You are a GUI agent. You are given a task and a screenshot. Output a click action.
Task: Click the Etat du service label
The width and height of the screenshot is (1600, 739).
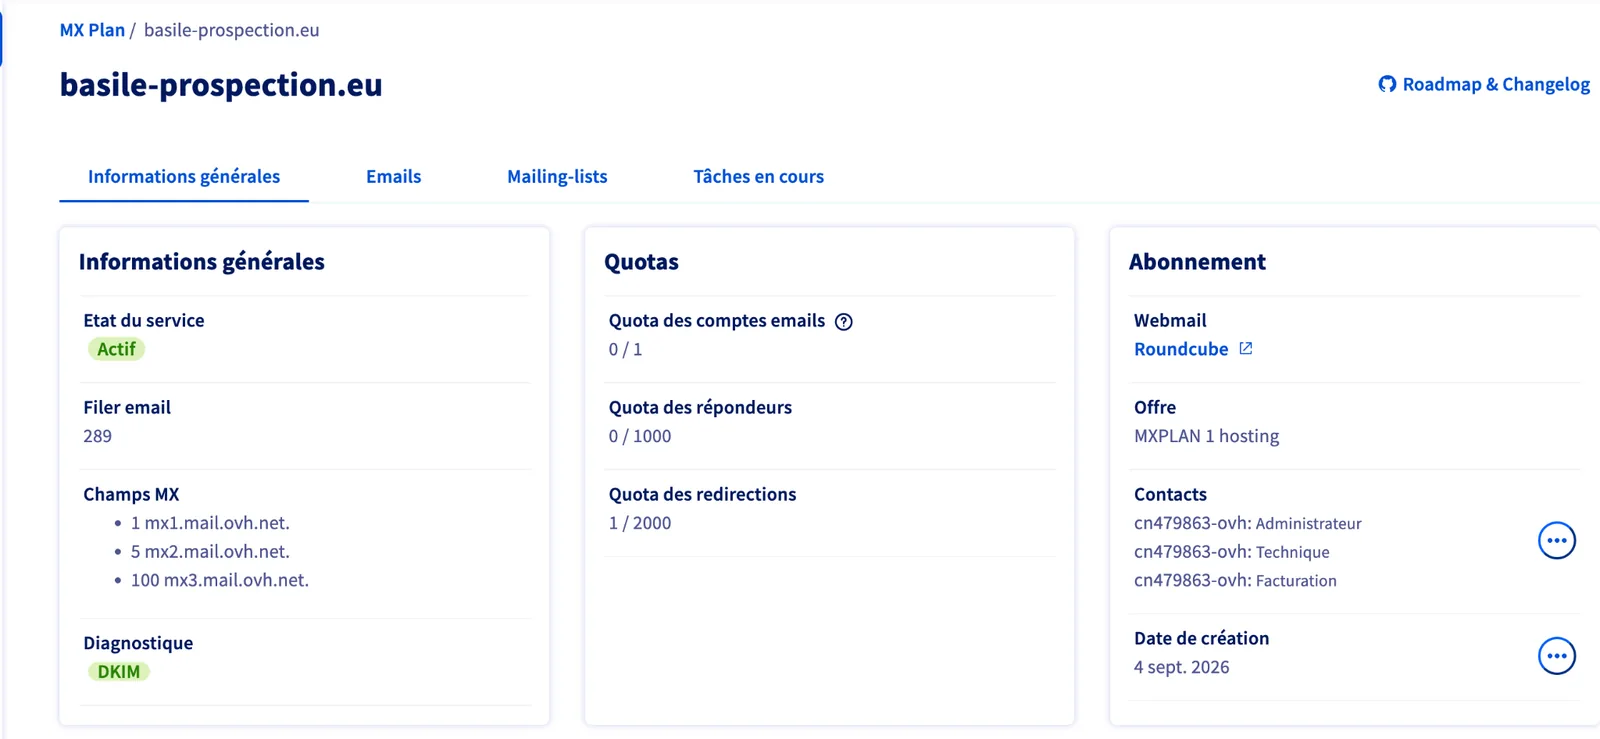[x=144, y=321]
